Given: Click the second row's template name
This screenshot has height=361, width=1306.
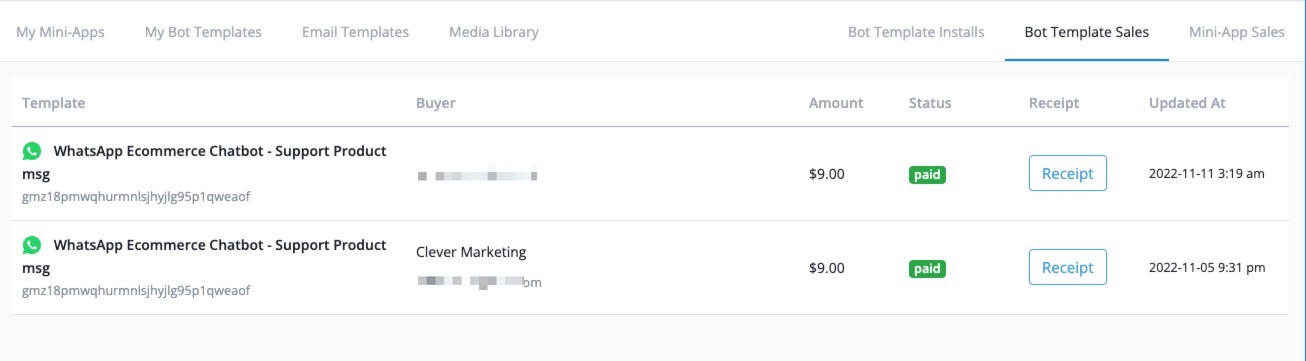Looking at the screenshot, I should tap(204, 256).
